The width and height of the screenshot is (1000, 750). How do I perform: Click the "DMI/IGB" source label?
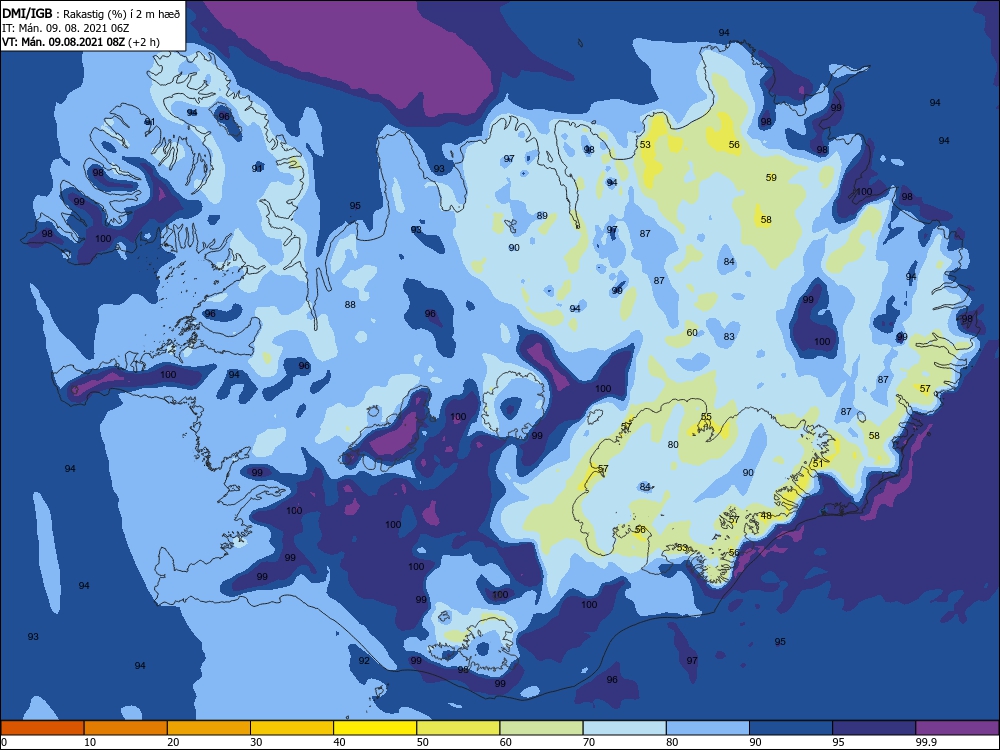coord(26,14)
